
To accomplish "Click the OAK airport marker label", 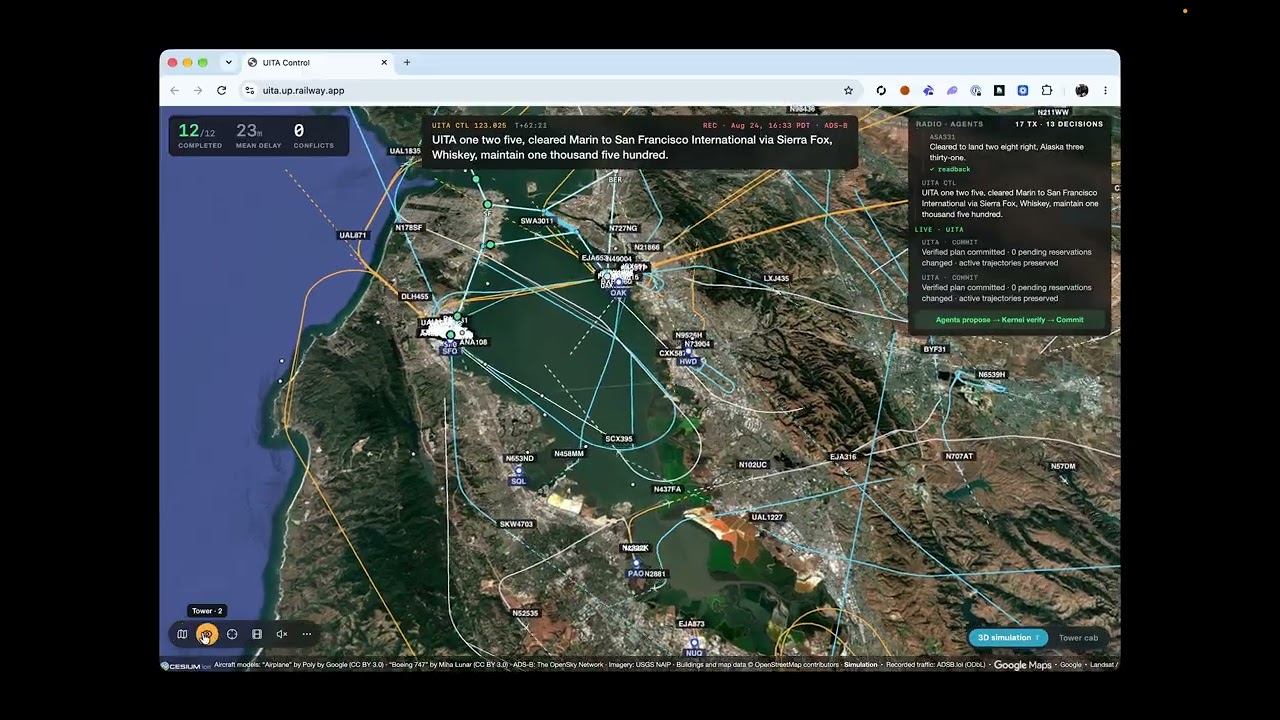I will tap(618, 293).
